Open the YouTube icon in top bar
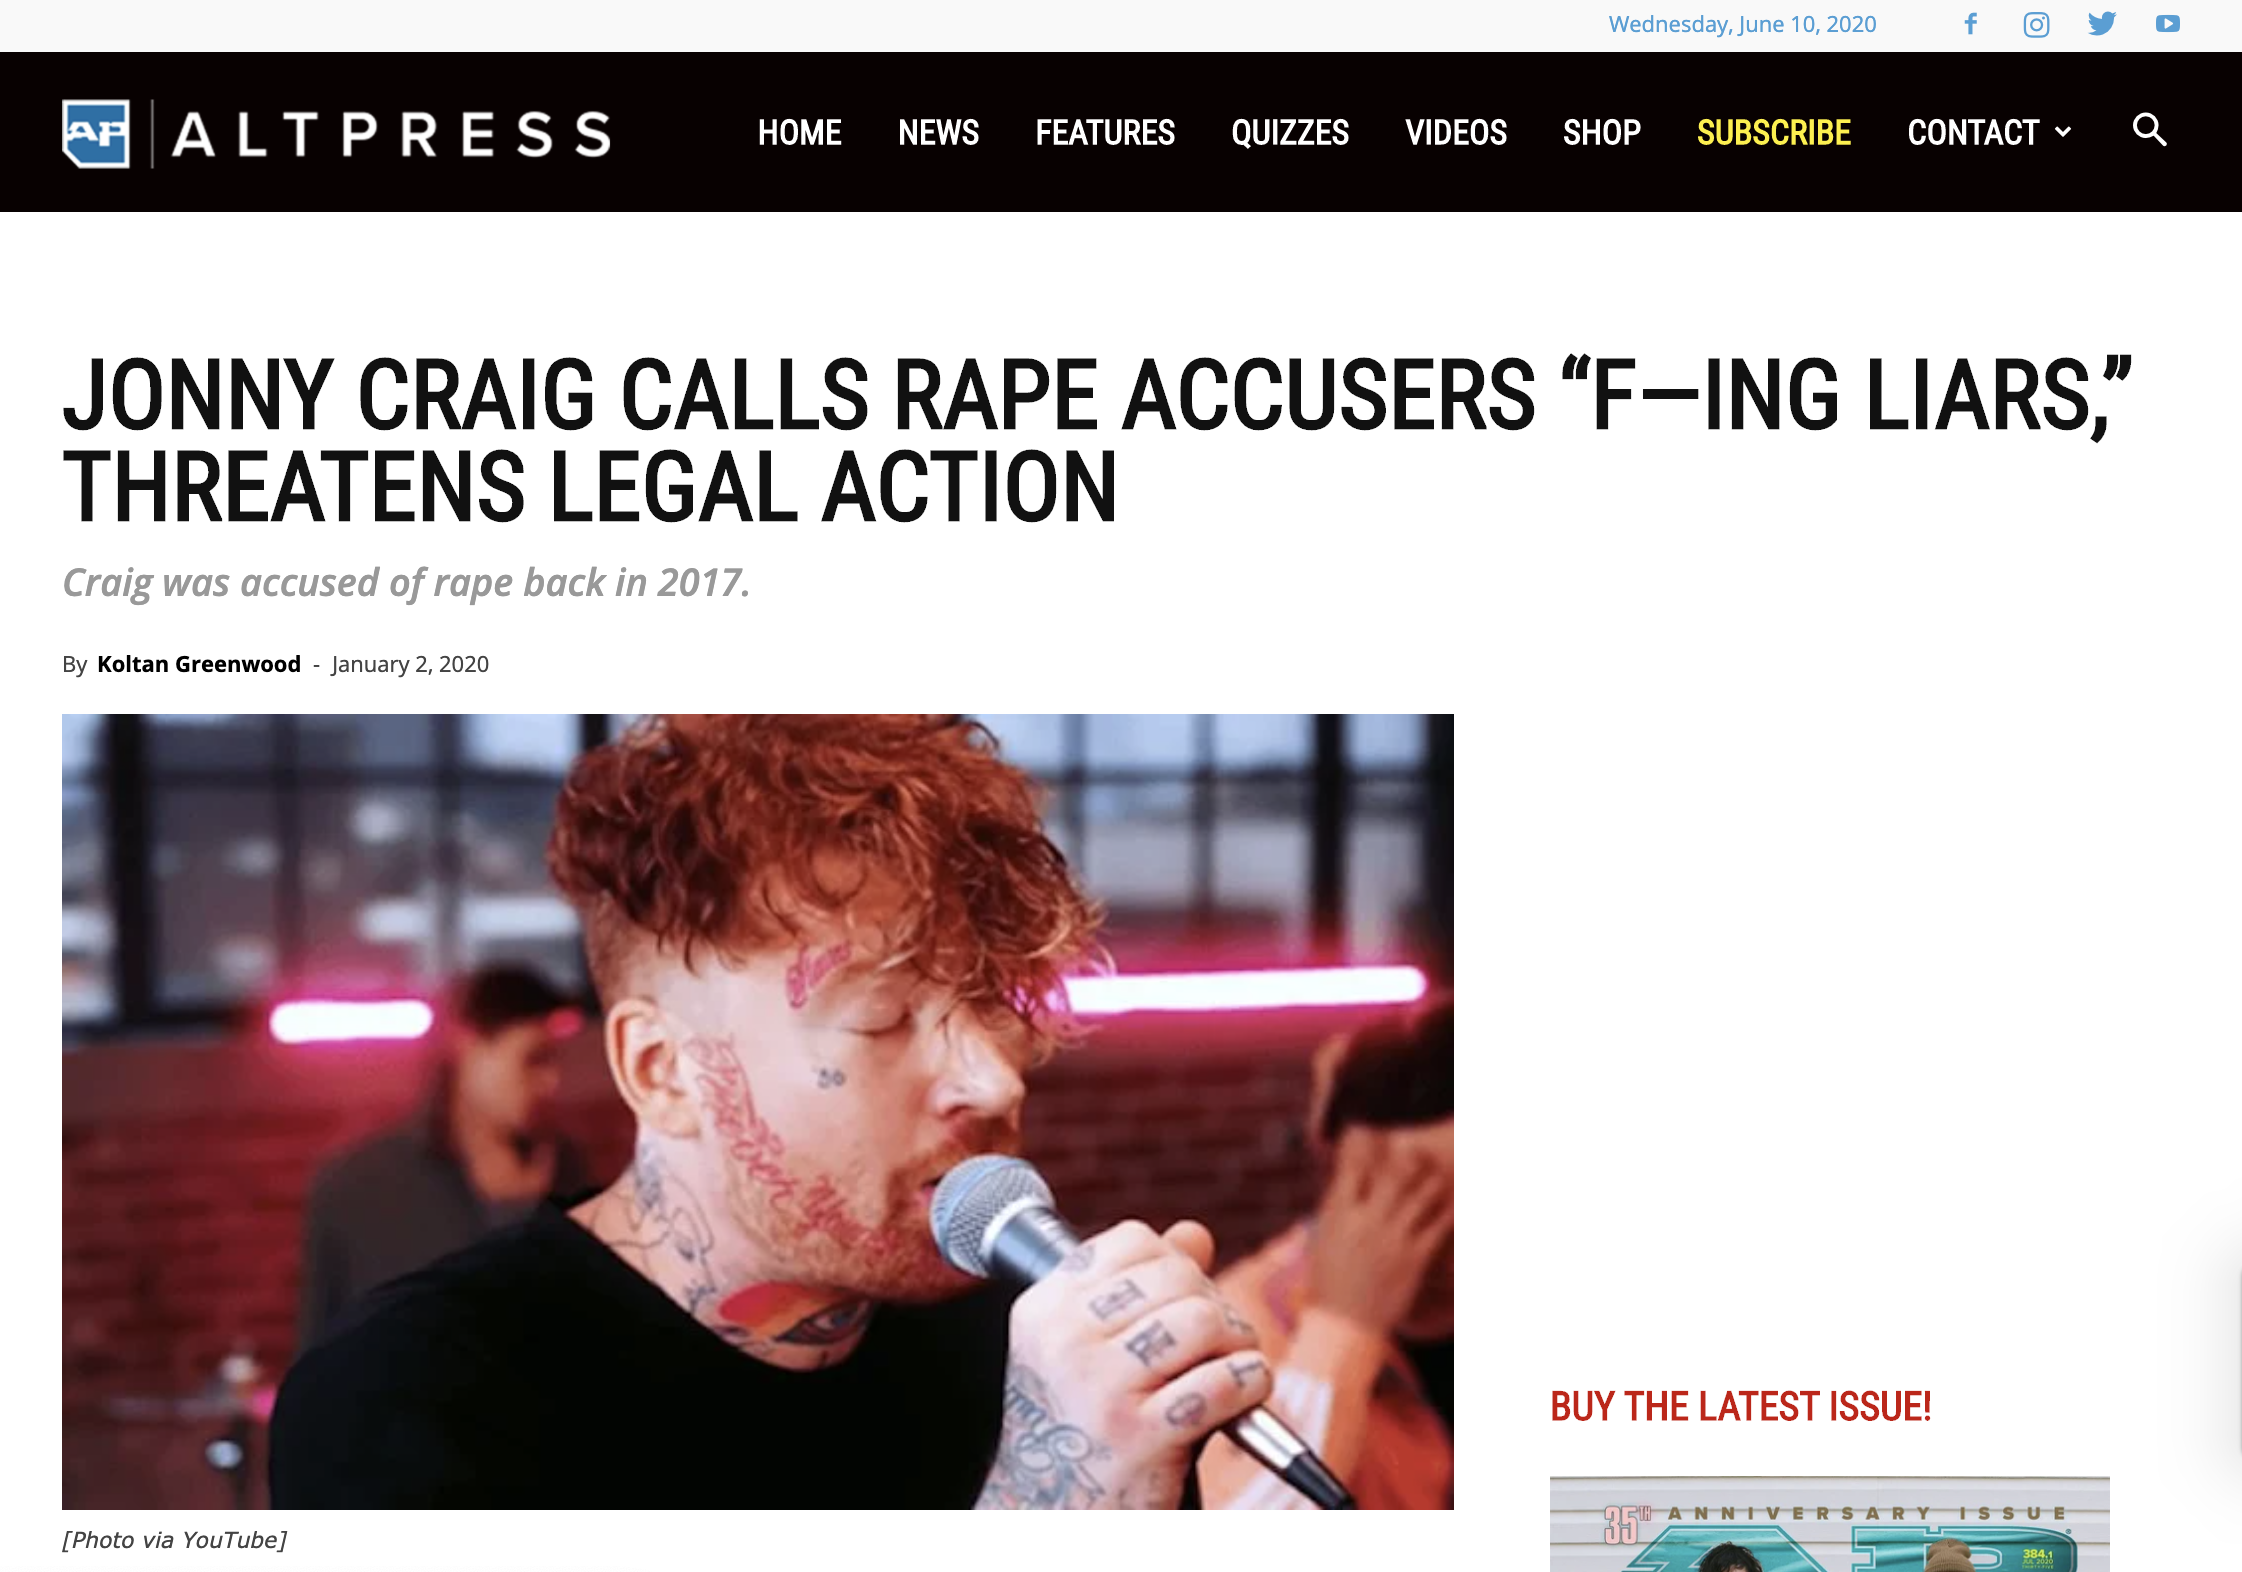Viewport: 2242px width, 1572px height. click(2167, 24)
